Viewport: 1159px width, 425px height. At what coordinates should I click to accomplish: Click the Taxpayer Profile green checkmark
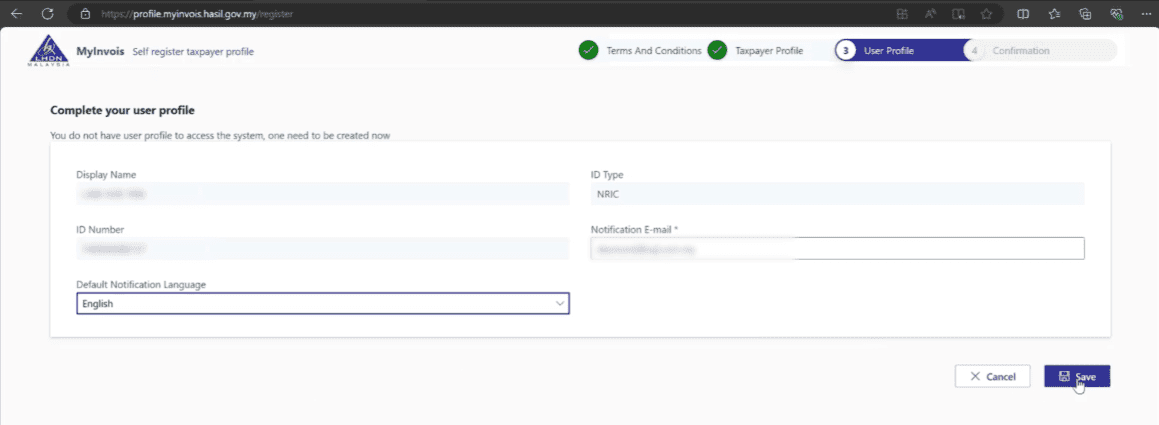tap(717, 50)
